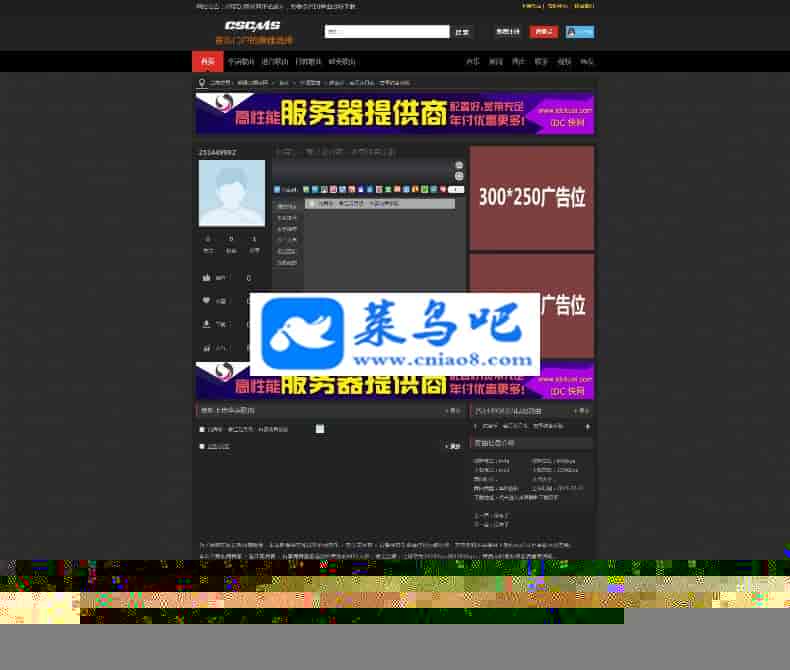Click the upper round player control icon

pos(459,165)
